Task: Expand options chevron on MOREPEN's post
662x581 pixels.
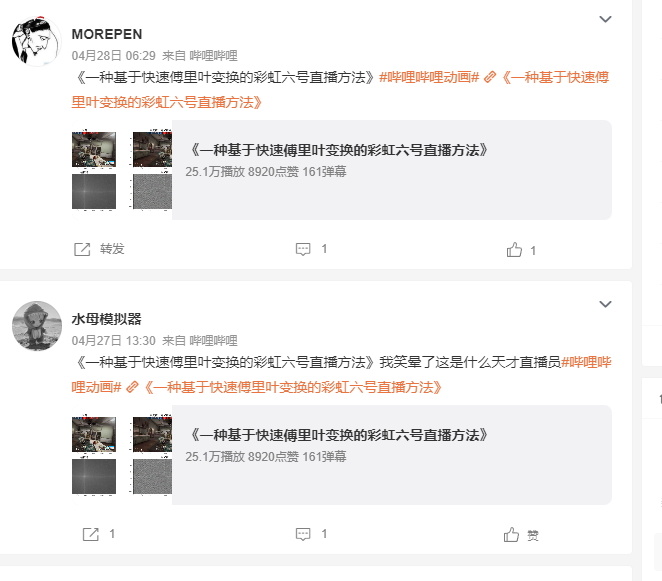Action: click(605, 19)
